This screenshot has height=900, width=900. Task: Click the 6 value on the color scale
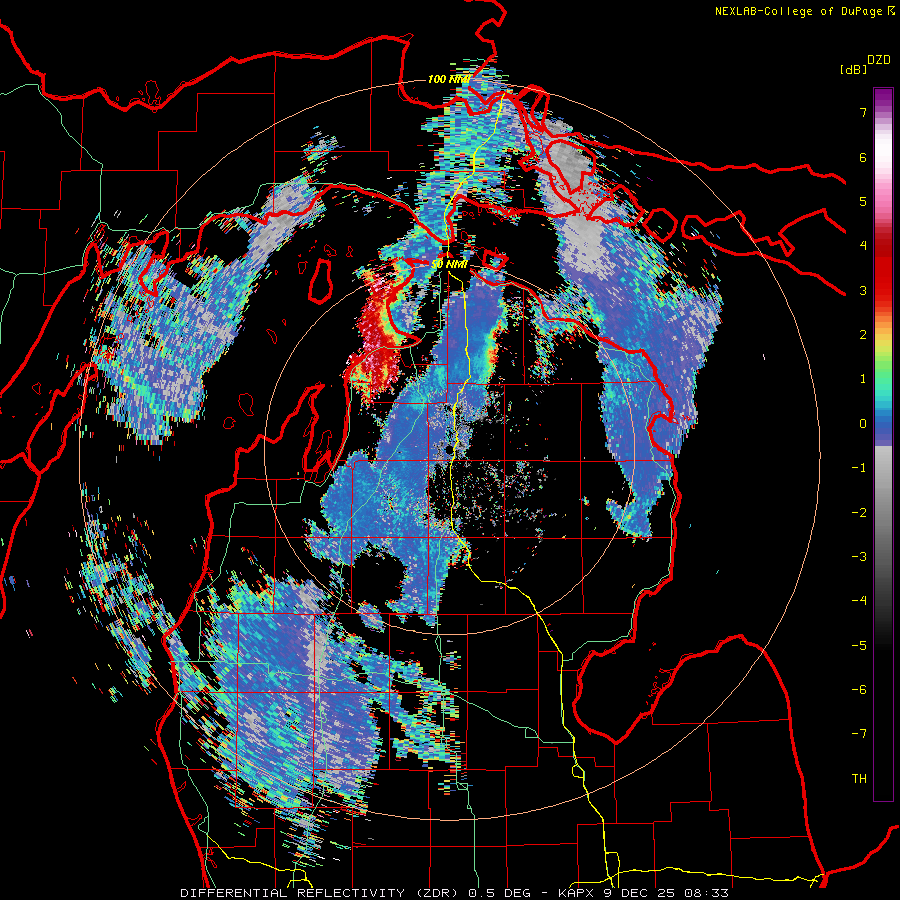coord(863,157)
